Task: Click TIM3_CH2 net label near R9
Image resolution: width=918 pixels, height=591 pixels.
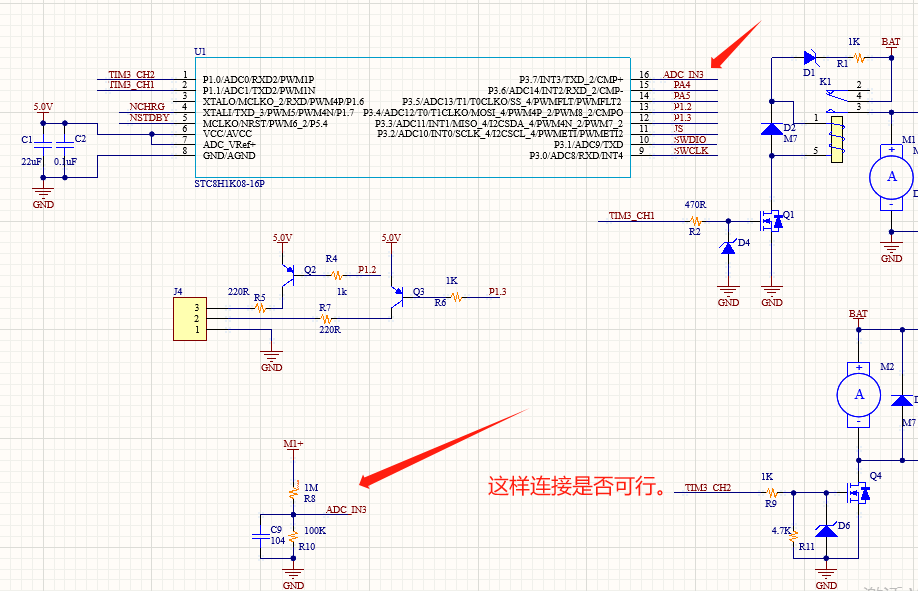Action: click(x=708, y=487)
